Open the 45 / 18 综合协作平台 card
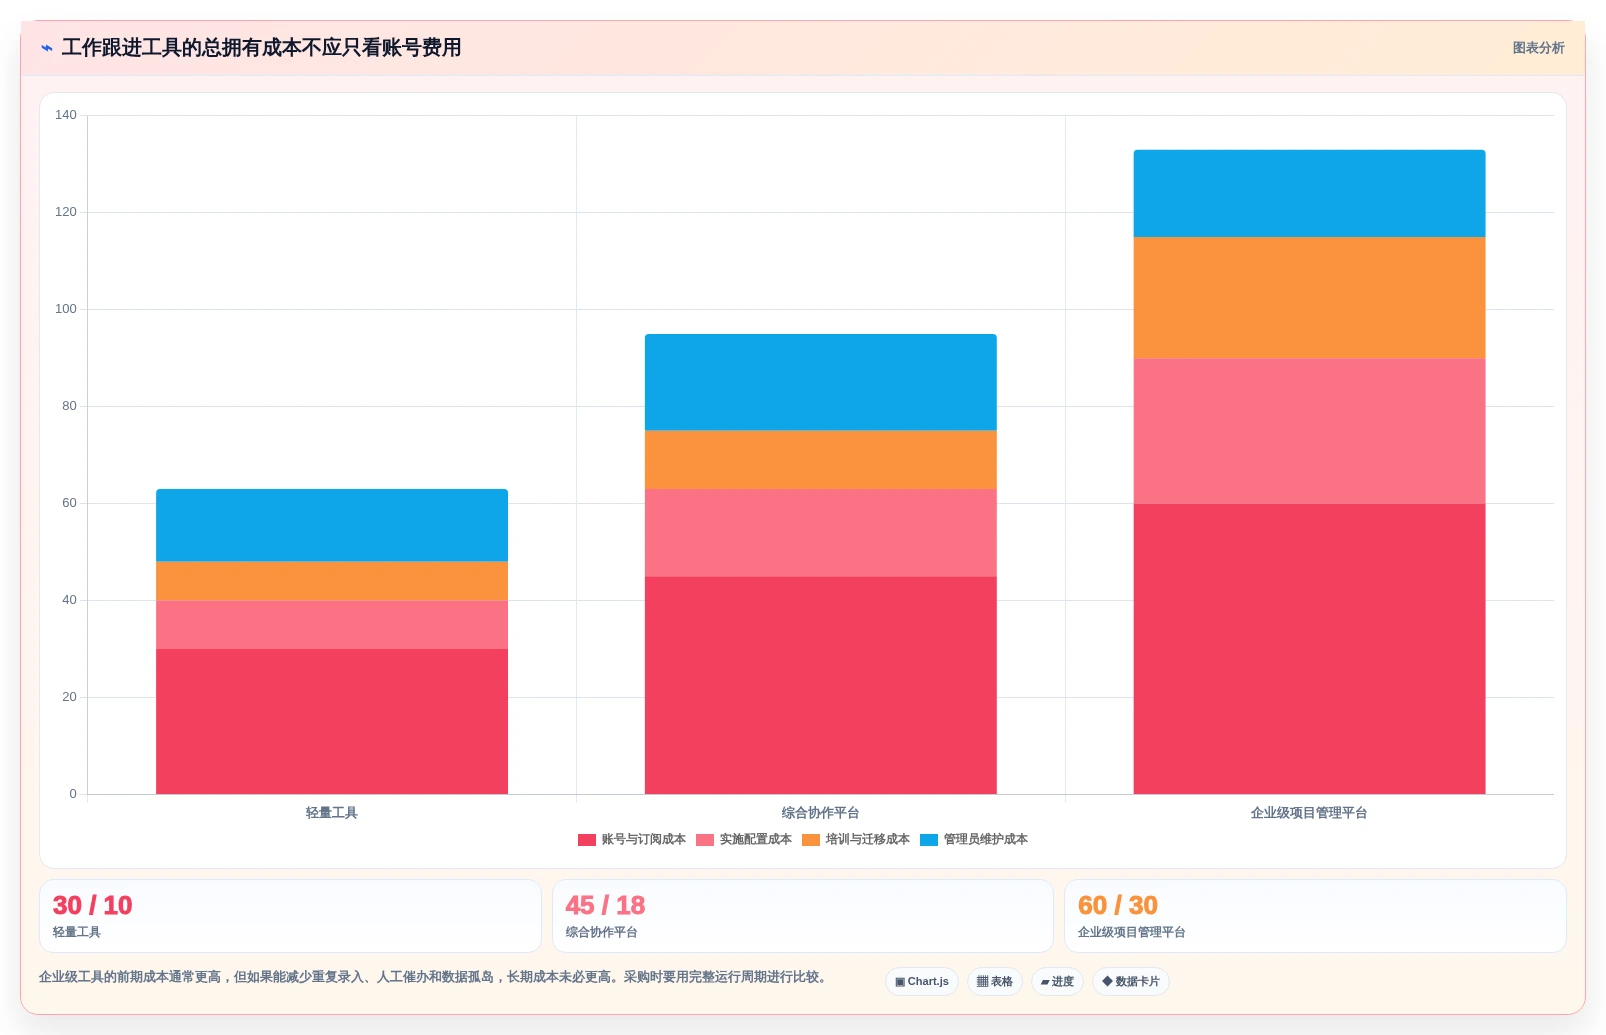 pyautogui.click(x=803, y=916)
